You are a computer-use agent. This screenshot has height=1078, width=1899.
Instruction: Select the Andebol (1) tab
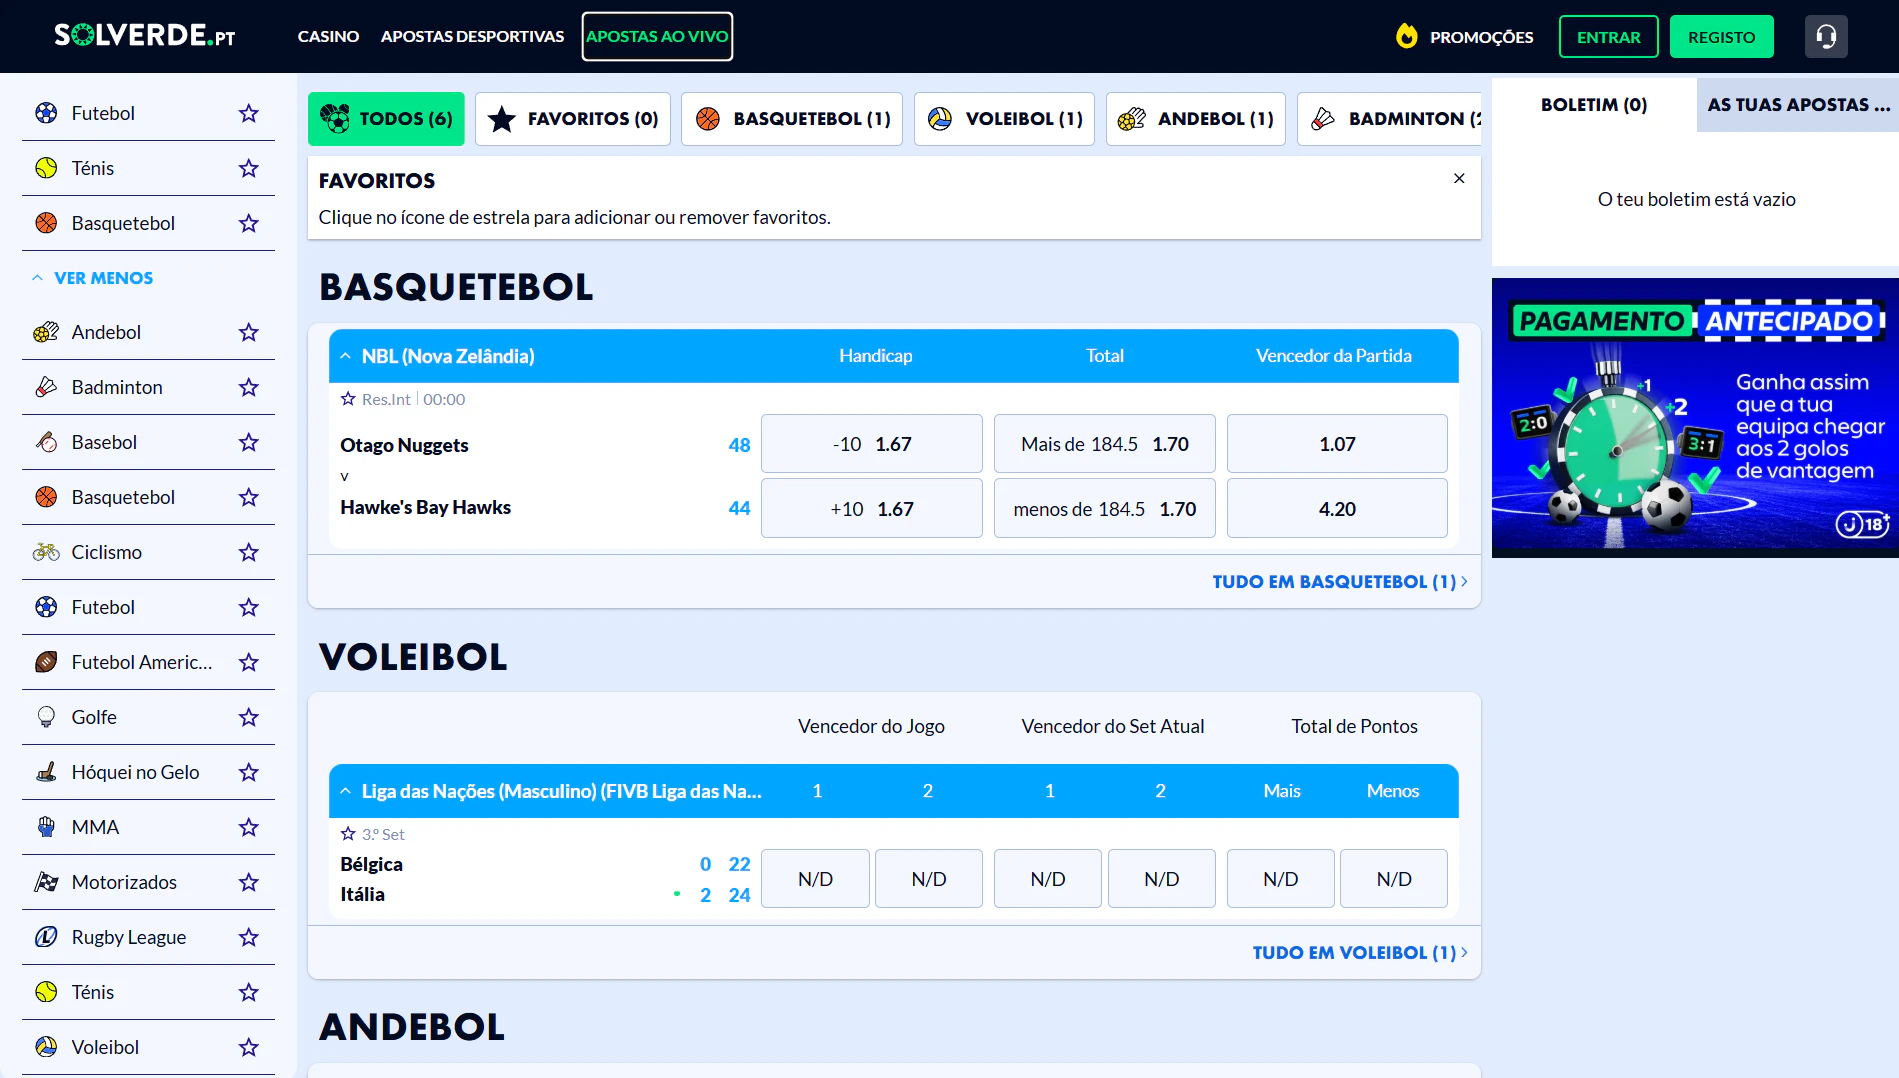coord(1196,119)
